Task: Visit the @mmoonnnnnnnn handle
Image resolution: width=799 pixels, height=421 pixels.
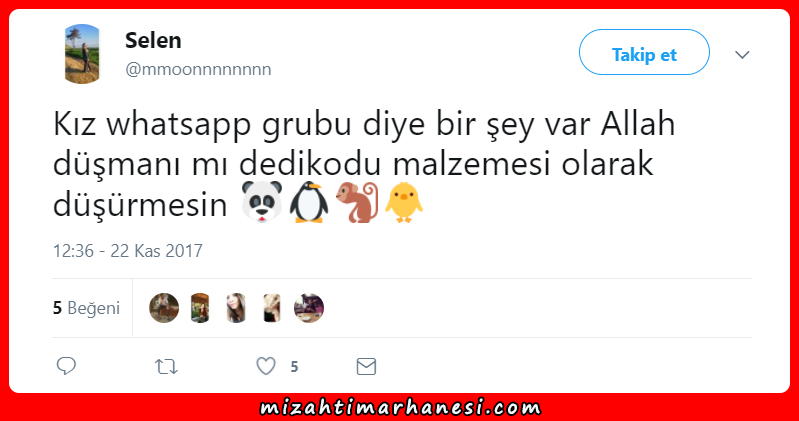Action: click(x=198, y=69)
